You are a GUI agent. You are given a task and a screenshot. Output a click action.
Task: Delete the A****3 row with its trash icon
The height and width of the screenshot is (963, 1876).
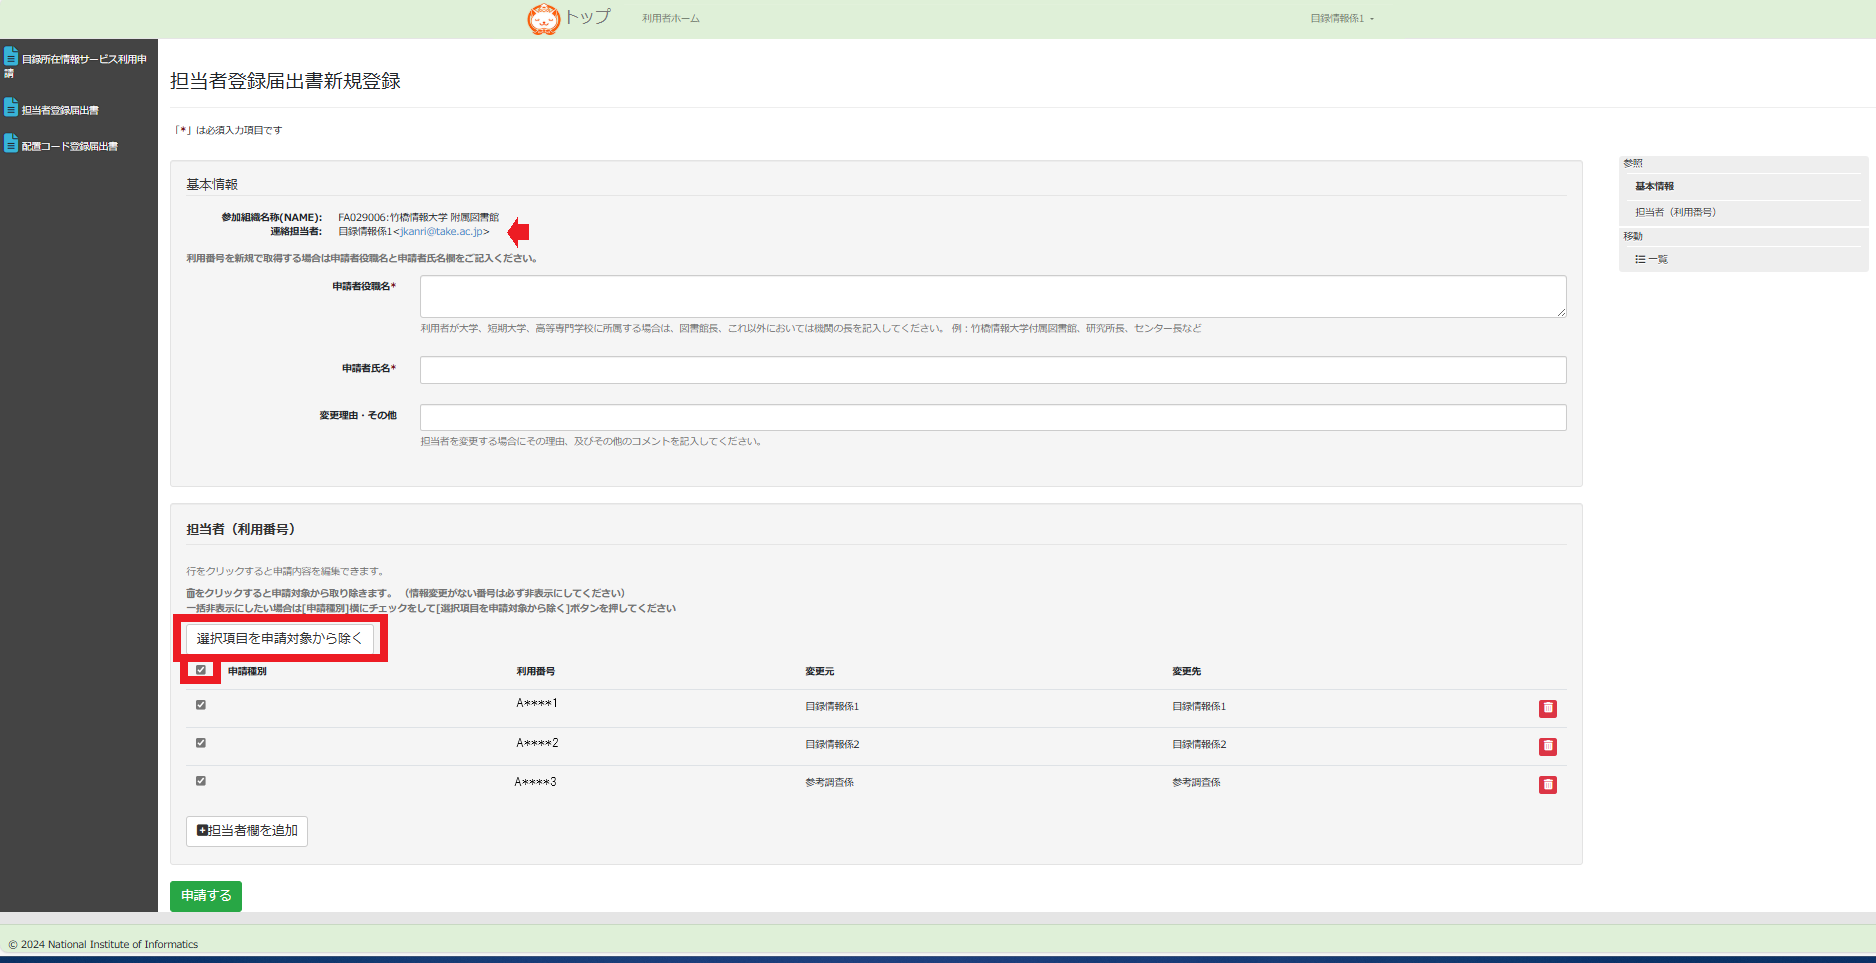pyautogui.click(x=1547, y=784)
